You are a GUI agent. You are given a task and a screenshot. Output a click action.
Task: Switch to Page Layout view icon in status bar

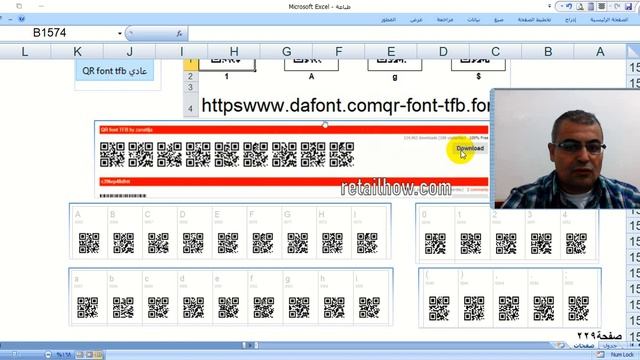(89, 355)
